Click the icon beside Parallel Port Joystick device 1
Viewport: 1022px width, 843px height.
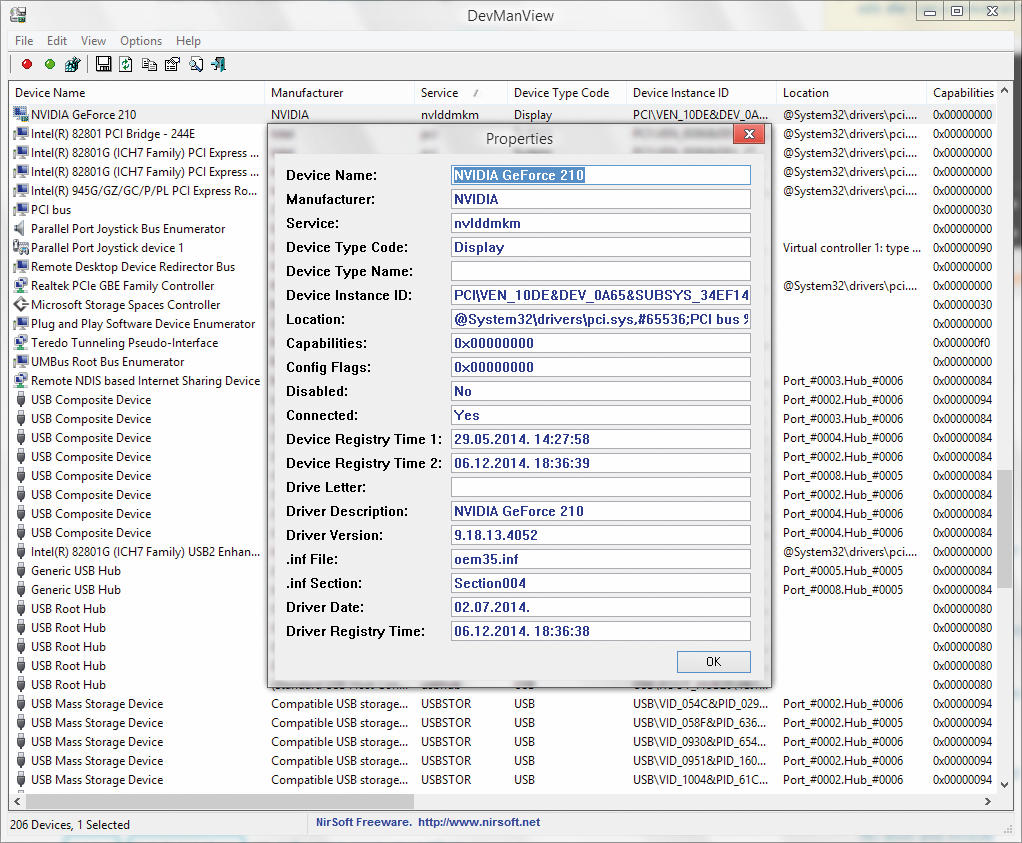pos(20,248)
